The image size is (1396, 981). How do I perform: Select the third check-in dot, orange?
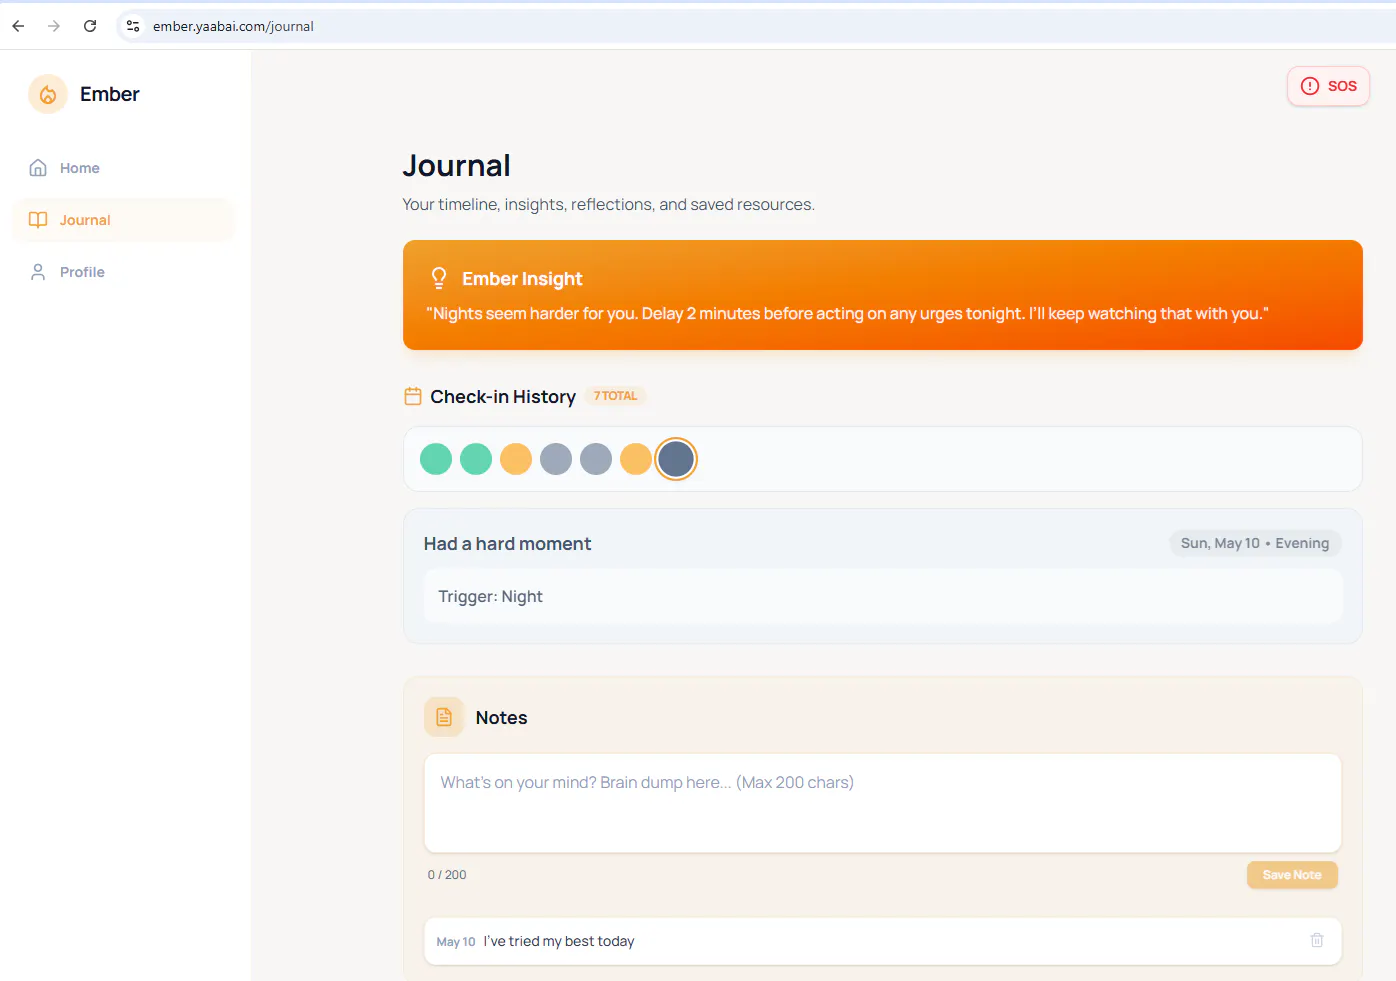tap(516, 459)
